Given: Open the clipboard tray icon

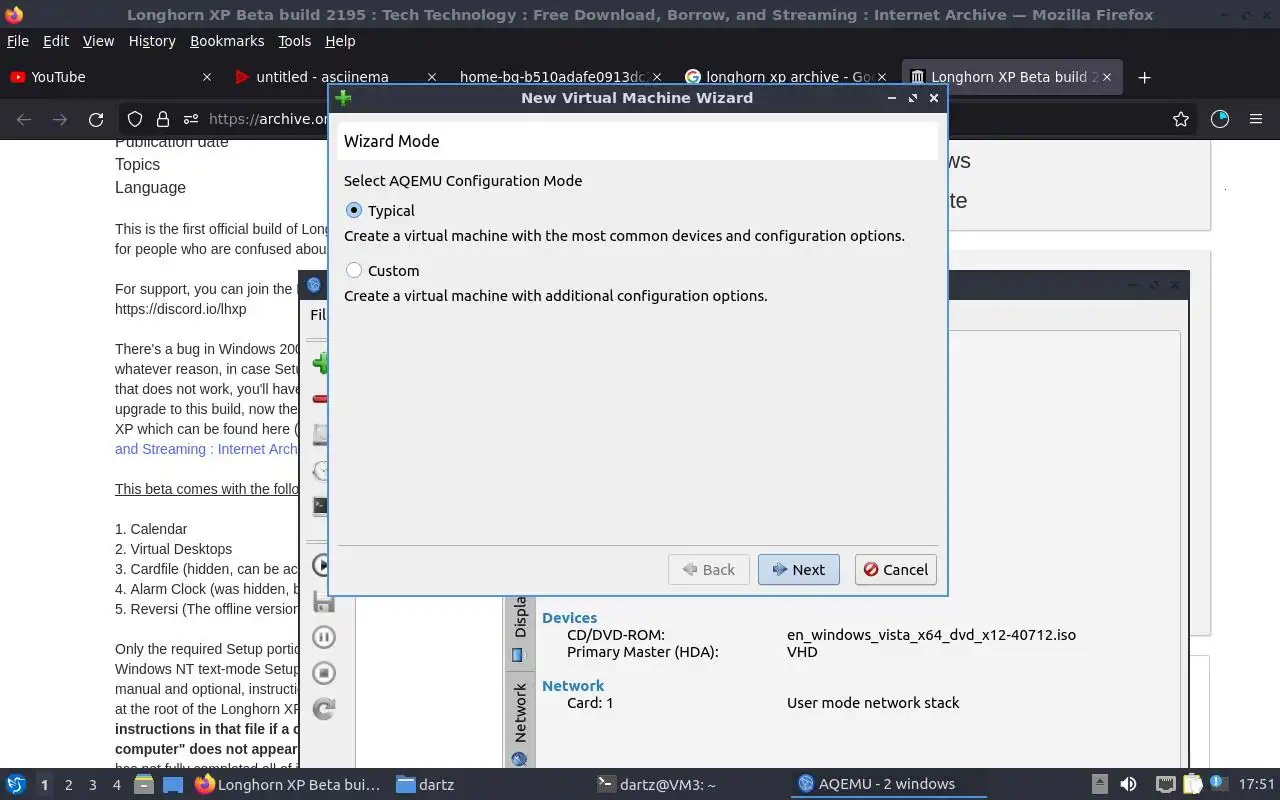Looking at the screenshot, I should [1192, 785].
